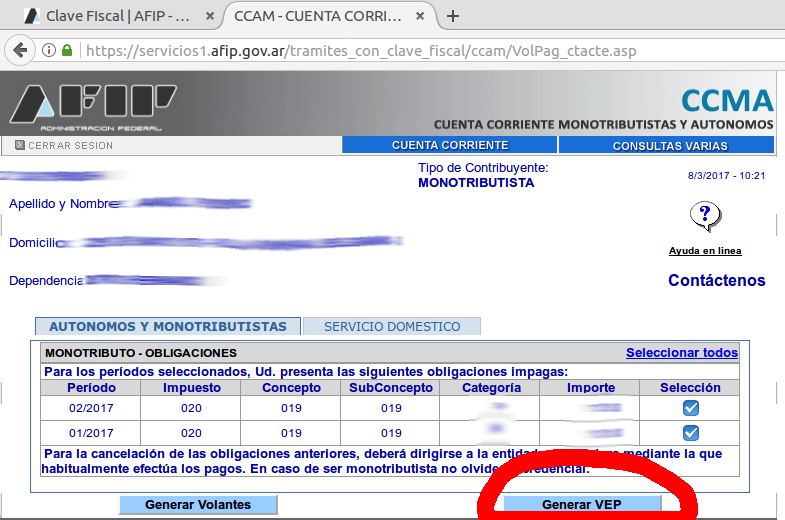The image size is (785, 520).
Task: Click the Categoría column header
Action: click(491, 388)
